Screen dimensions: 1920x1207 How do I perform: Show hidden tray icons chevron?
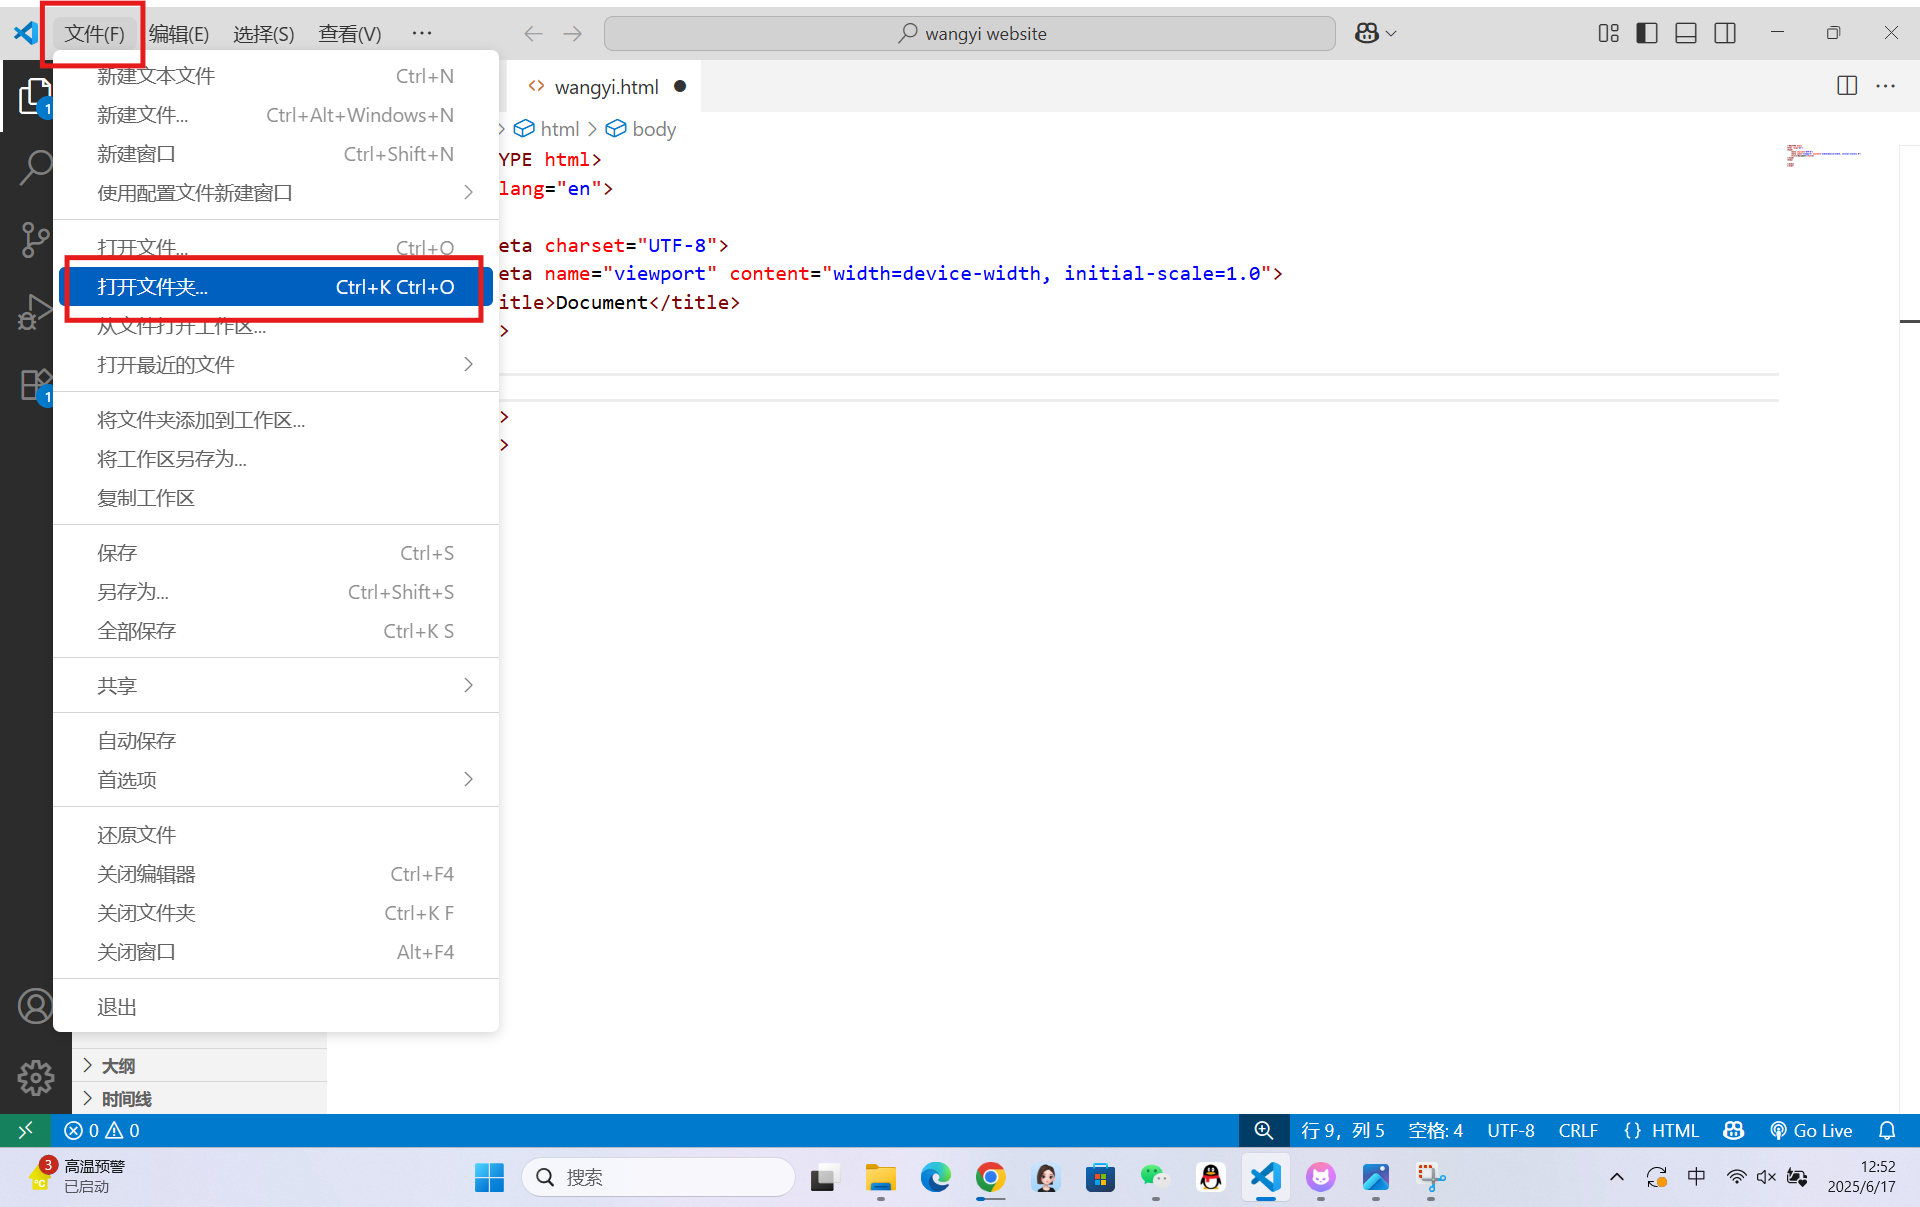(1616, 1177)
